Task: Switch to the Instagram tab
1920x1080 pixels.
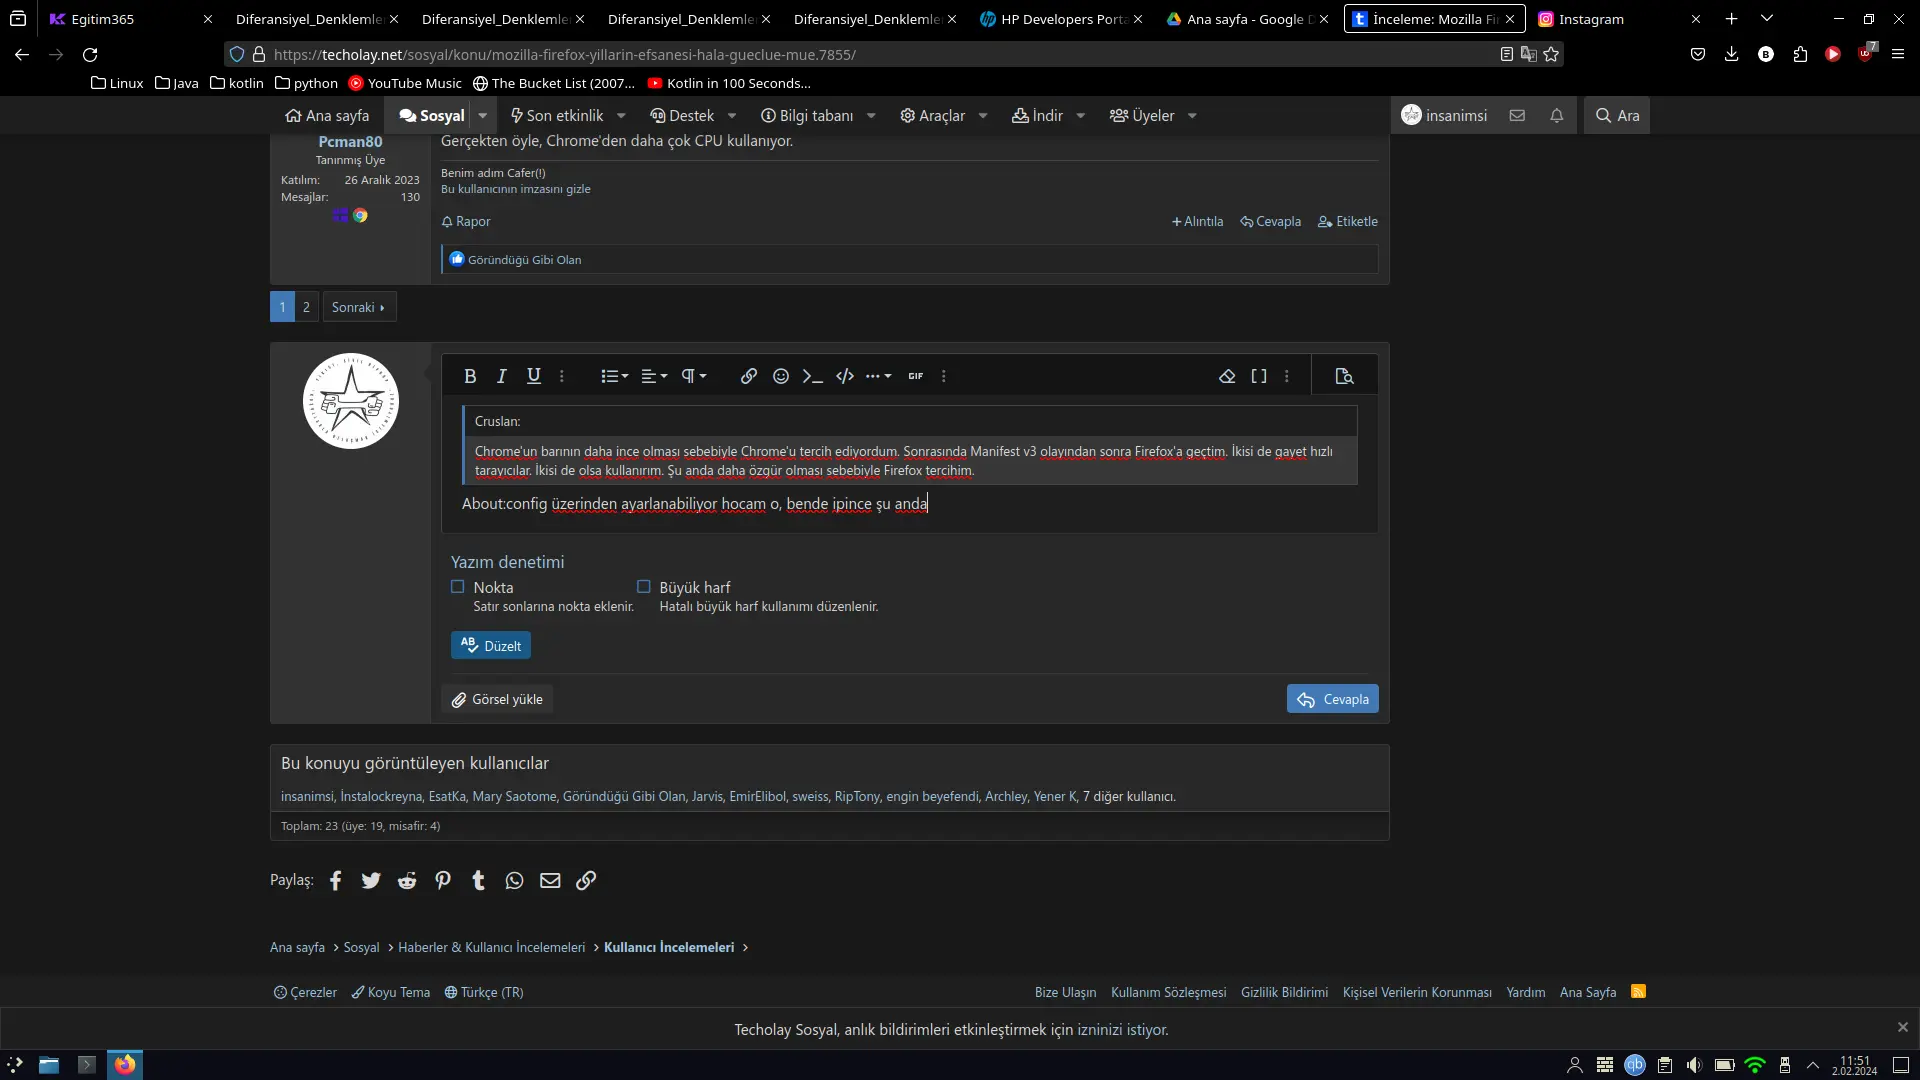Action: 1620,19
